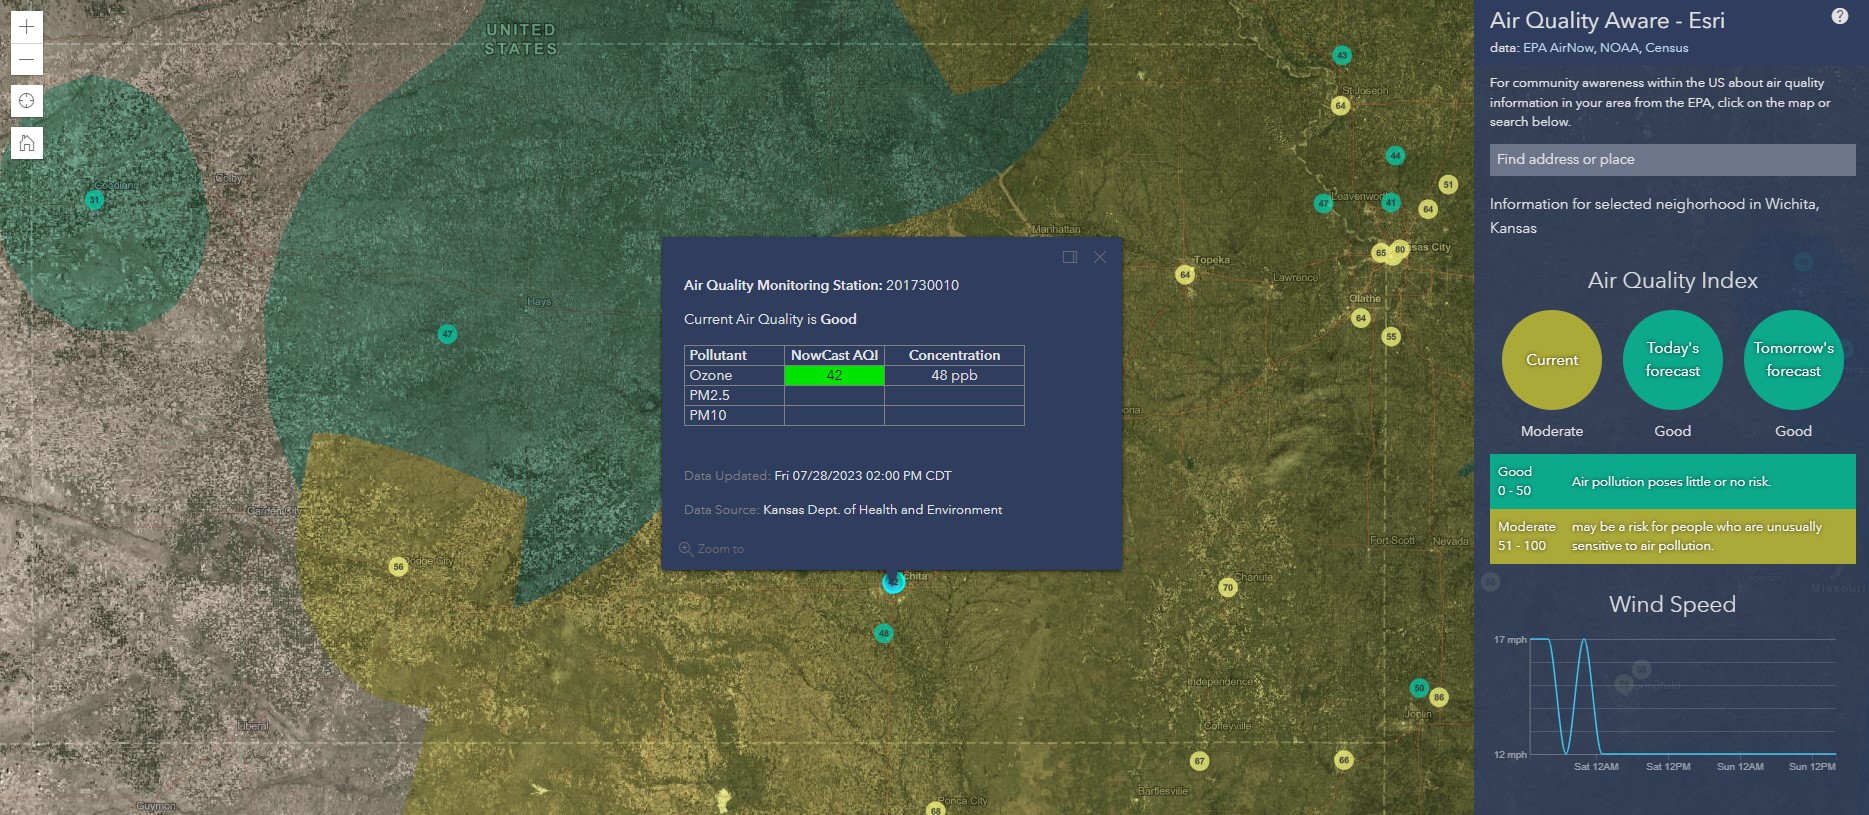Click the NowCast AQI column header
This screenshot has width=1869, height=815.
tap(834, 355)
